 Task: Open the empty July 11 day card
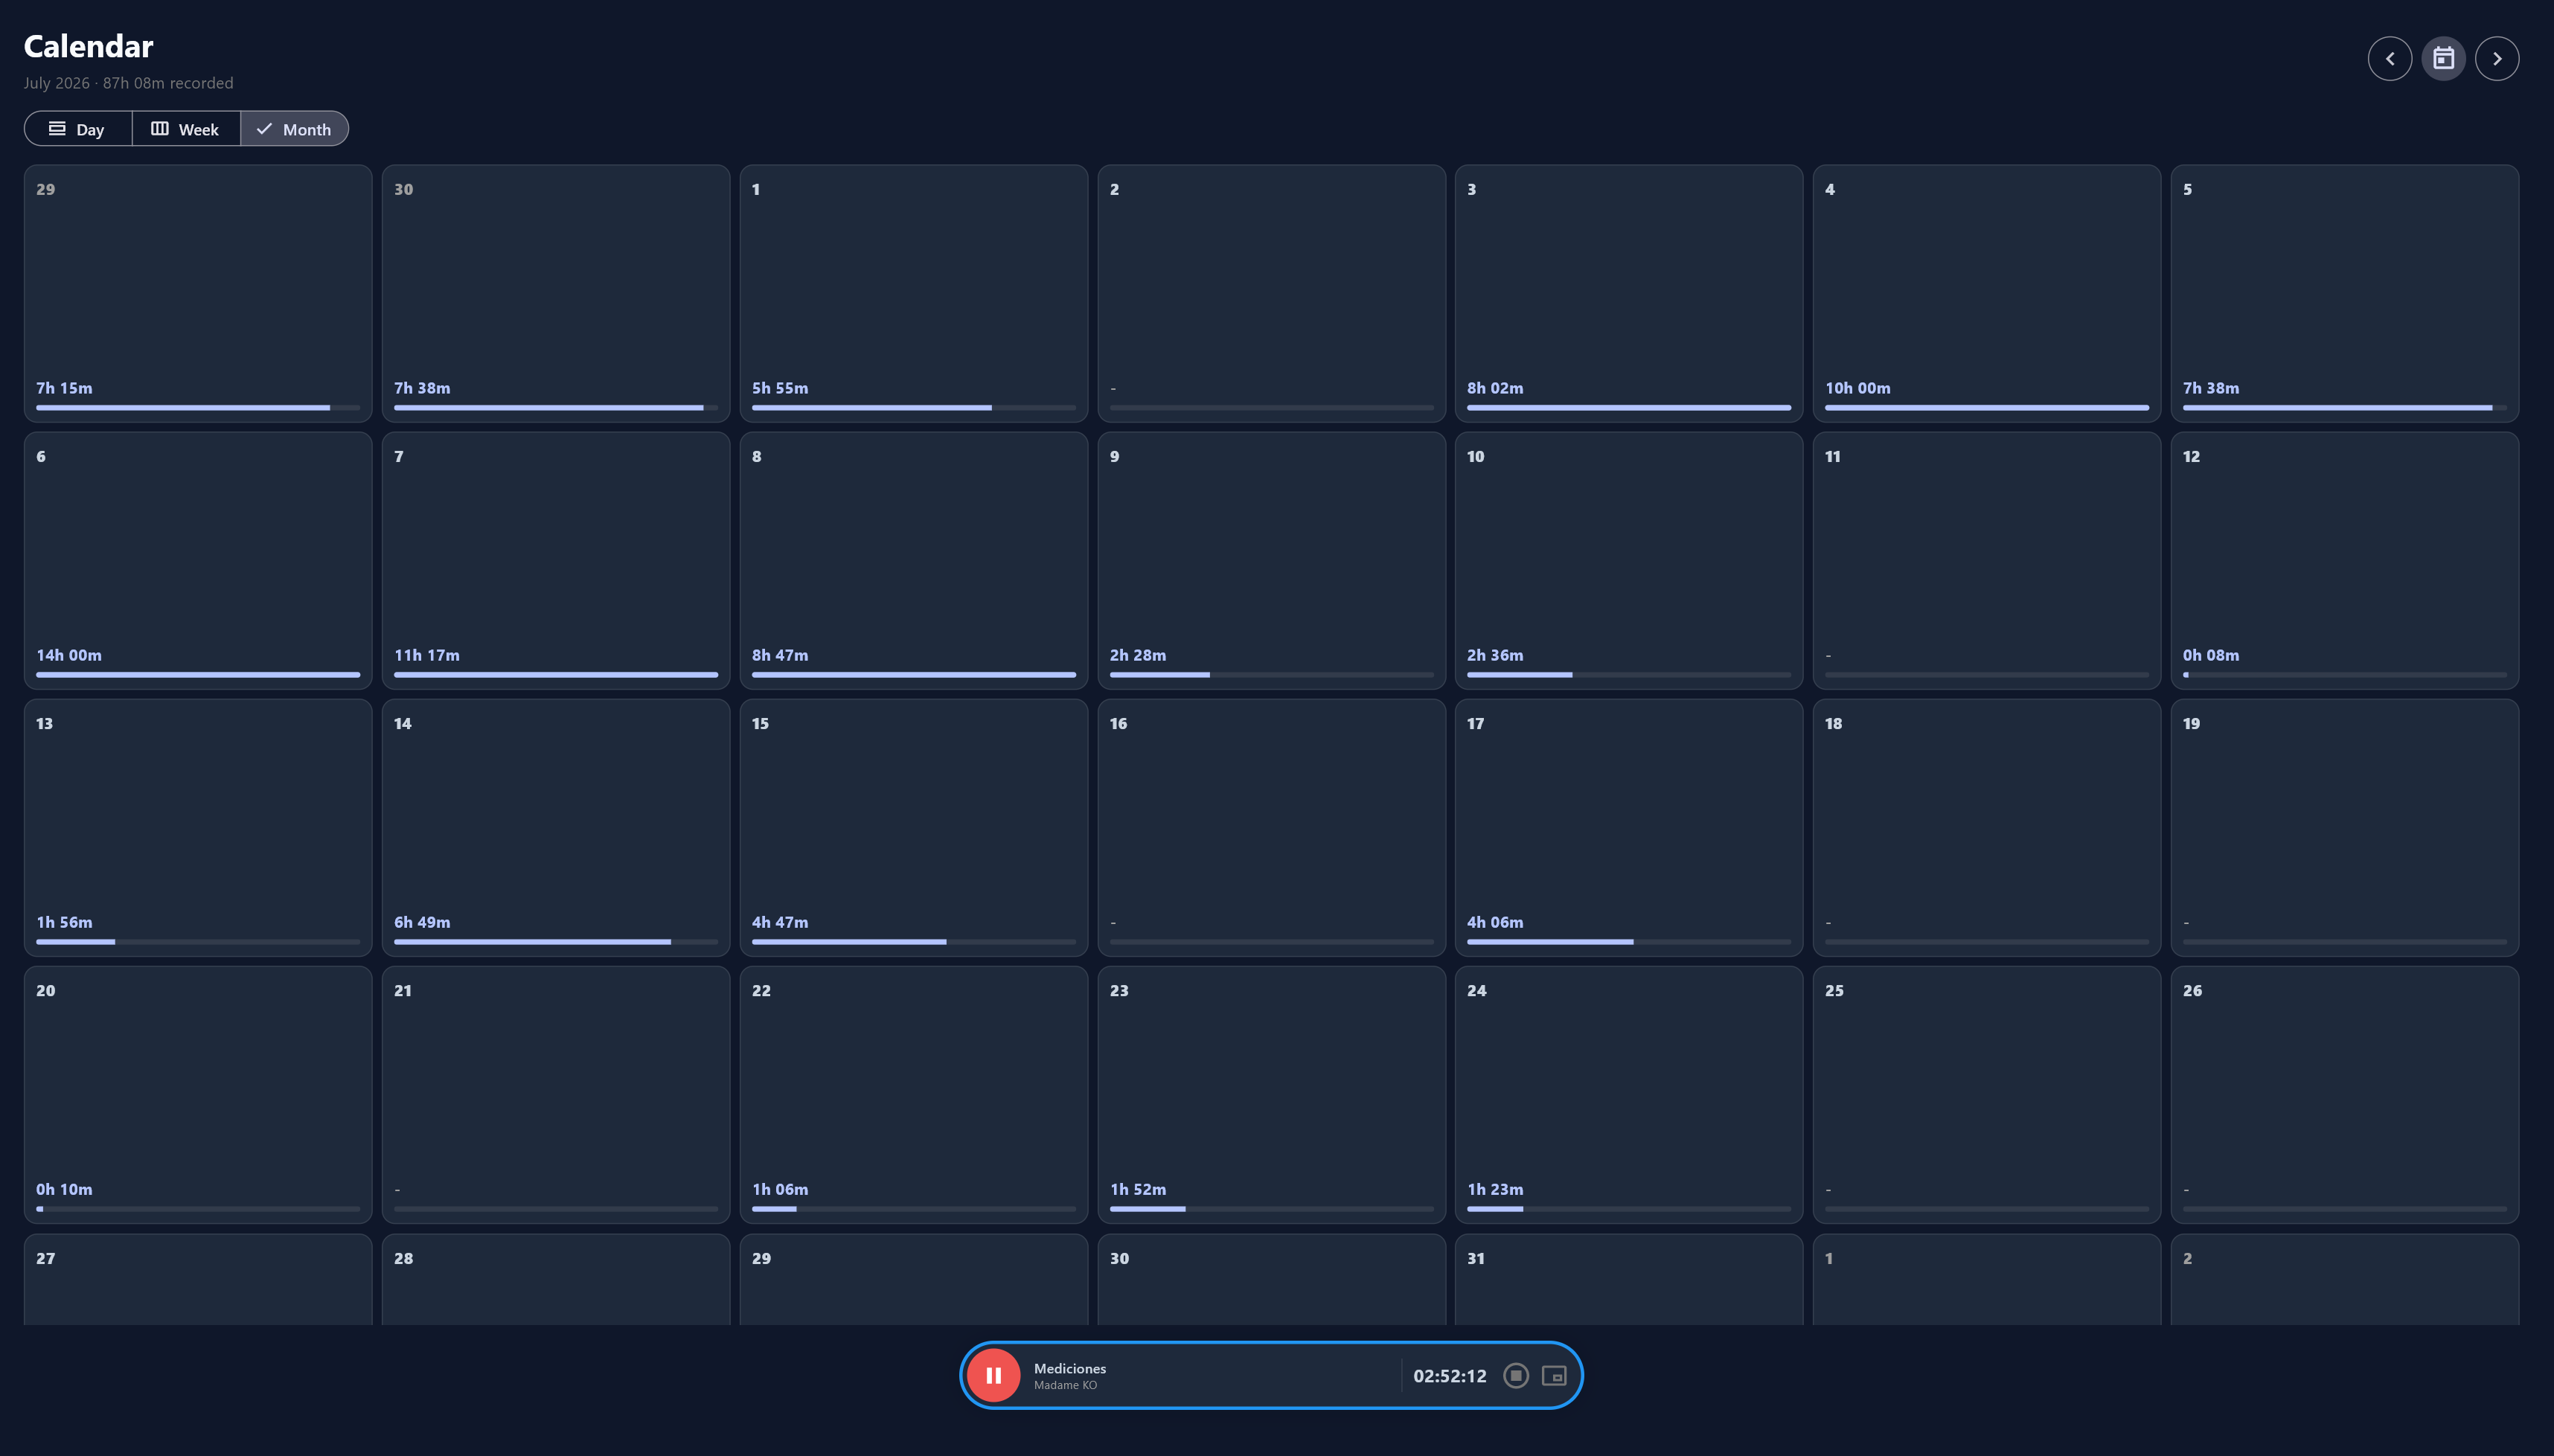tap(1986, 560)
